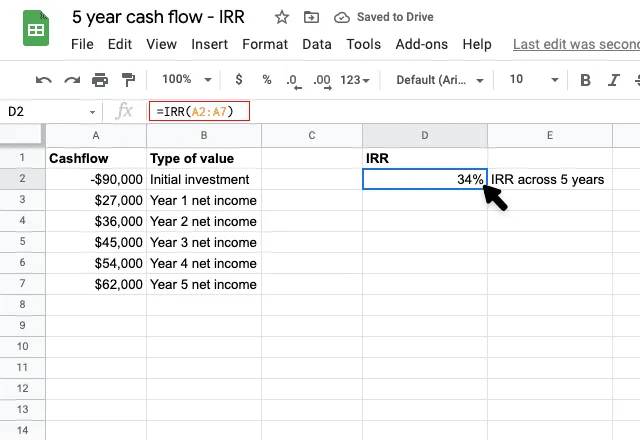Move document to folder icon
The image size is (640, 440).
pyautogui.click(x=311, y=17)
